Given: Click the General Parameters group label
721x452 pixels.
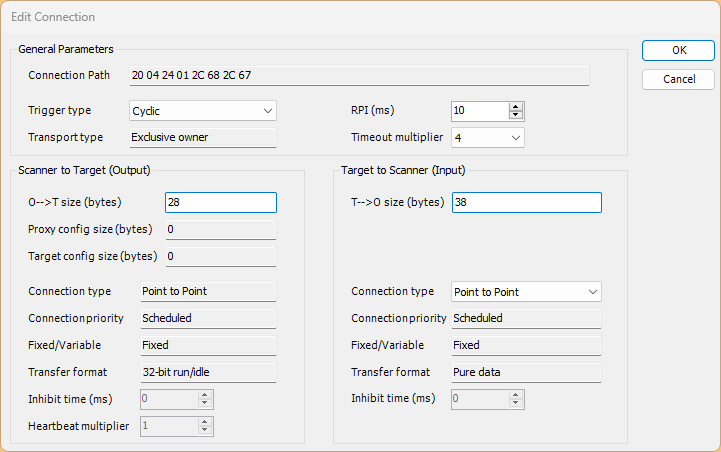Looking at the screenshot, I should coord(66,49).
